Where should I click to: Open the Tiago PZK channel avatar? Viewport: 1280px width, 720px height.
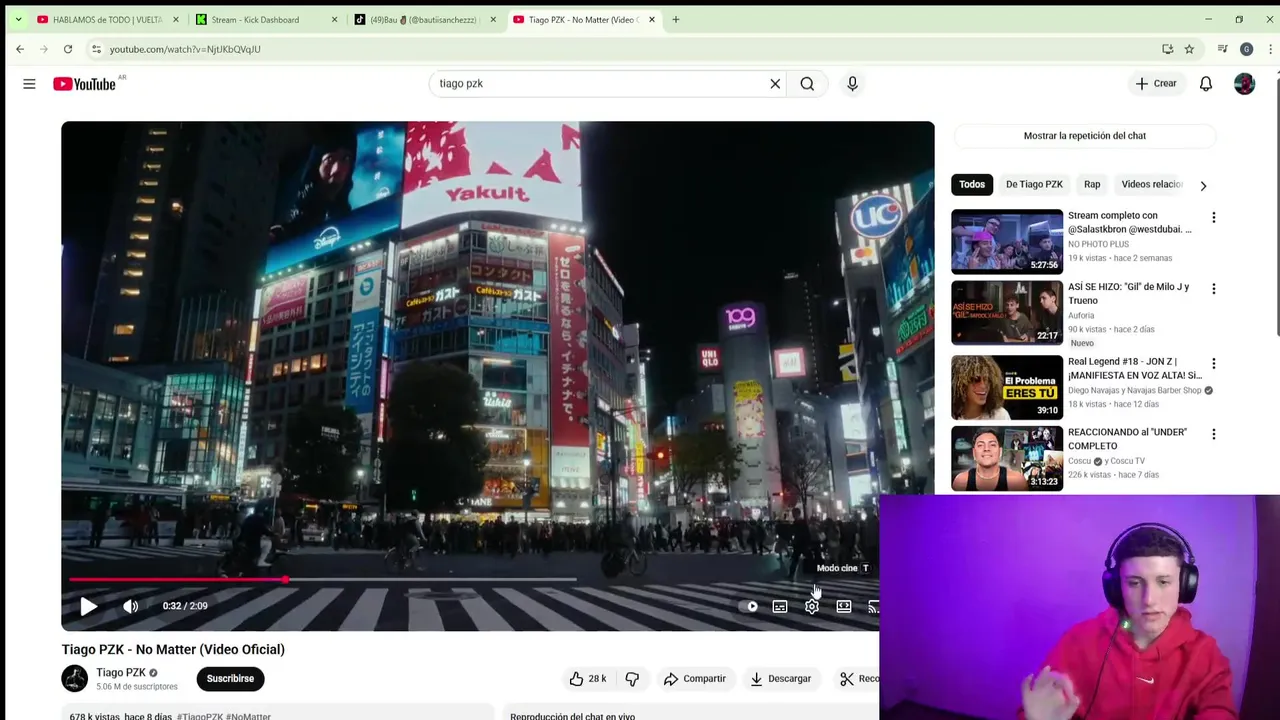coord(75,679)
